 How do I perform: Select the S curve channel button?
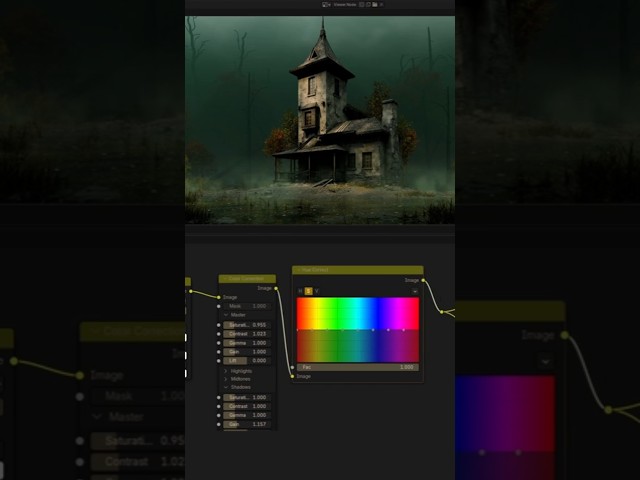[x=308, y=291]
